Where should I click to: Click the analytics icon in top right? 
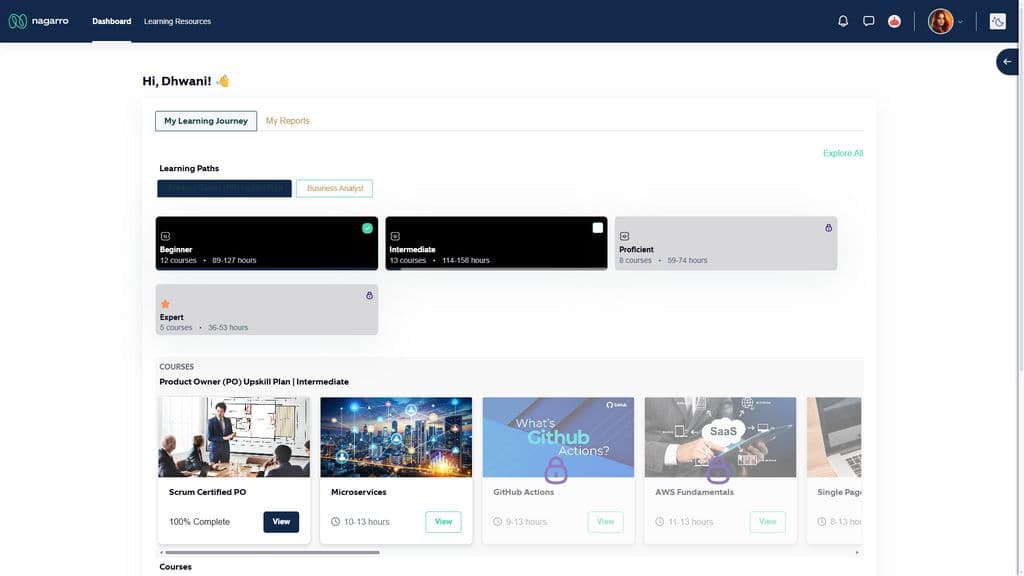tap(997, 22)
